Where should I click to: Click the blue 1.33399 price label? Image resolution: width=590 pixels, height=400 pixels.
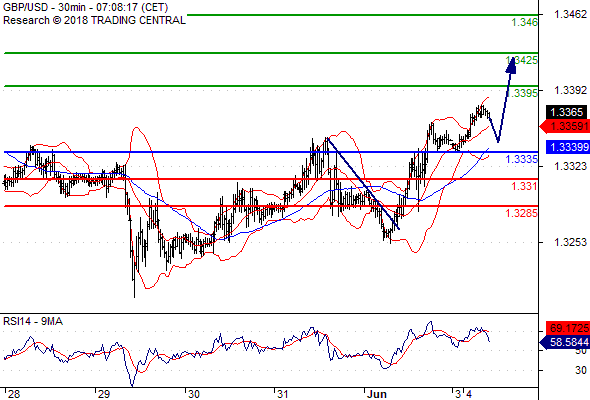567,147
